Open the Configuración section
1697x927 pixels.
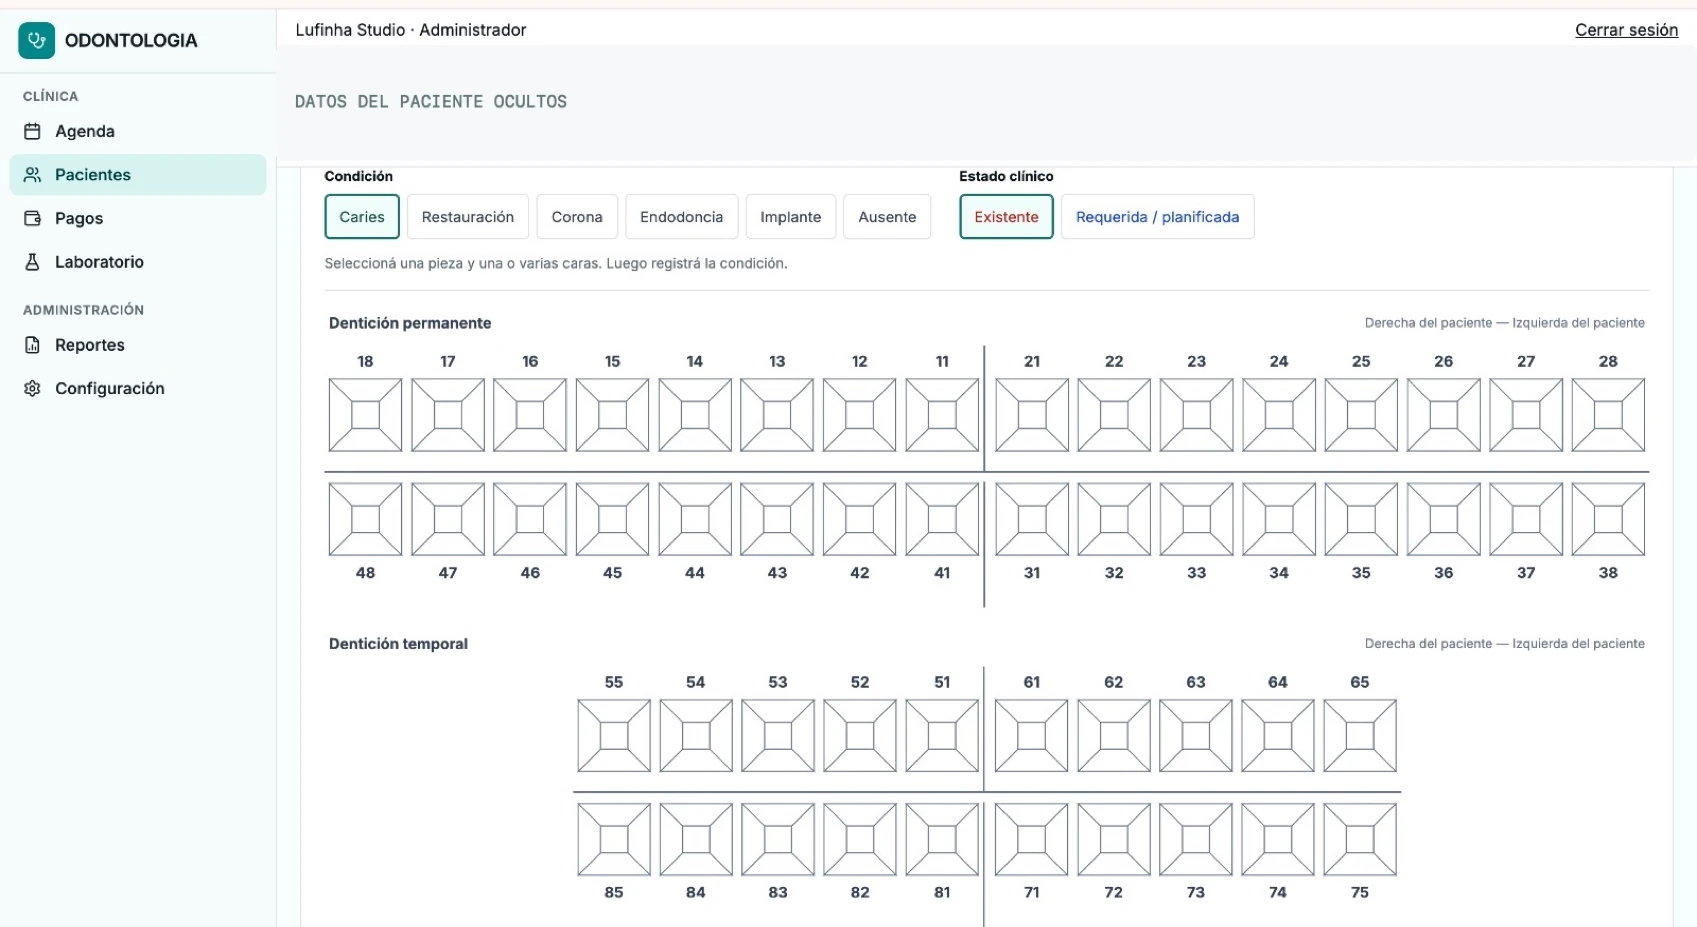(x=138, y=388)
